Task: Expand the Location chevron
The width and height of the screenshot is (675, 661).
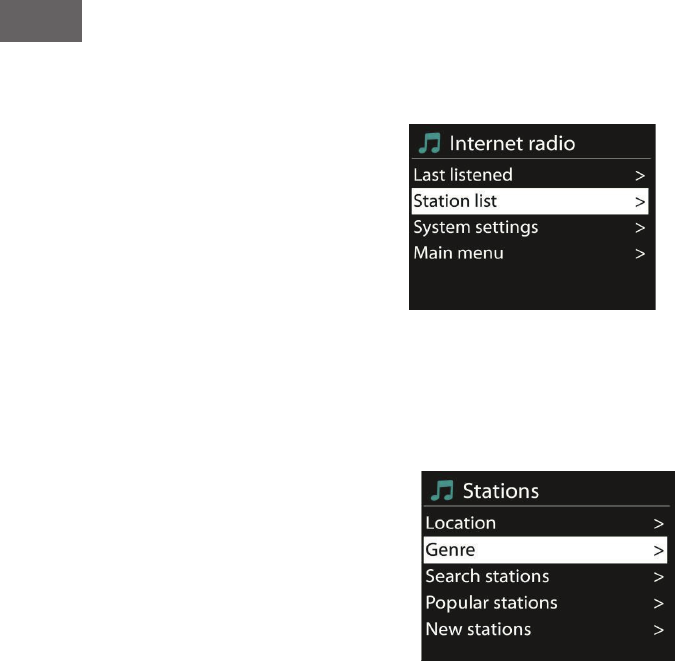Action: coord(659,523)
